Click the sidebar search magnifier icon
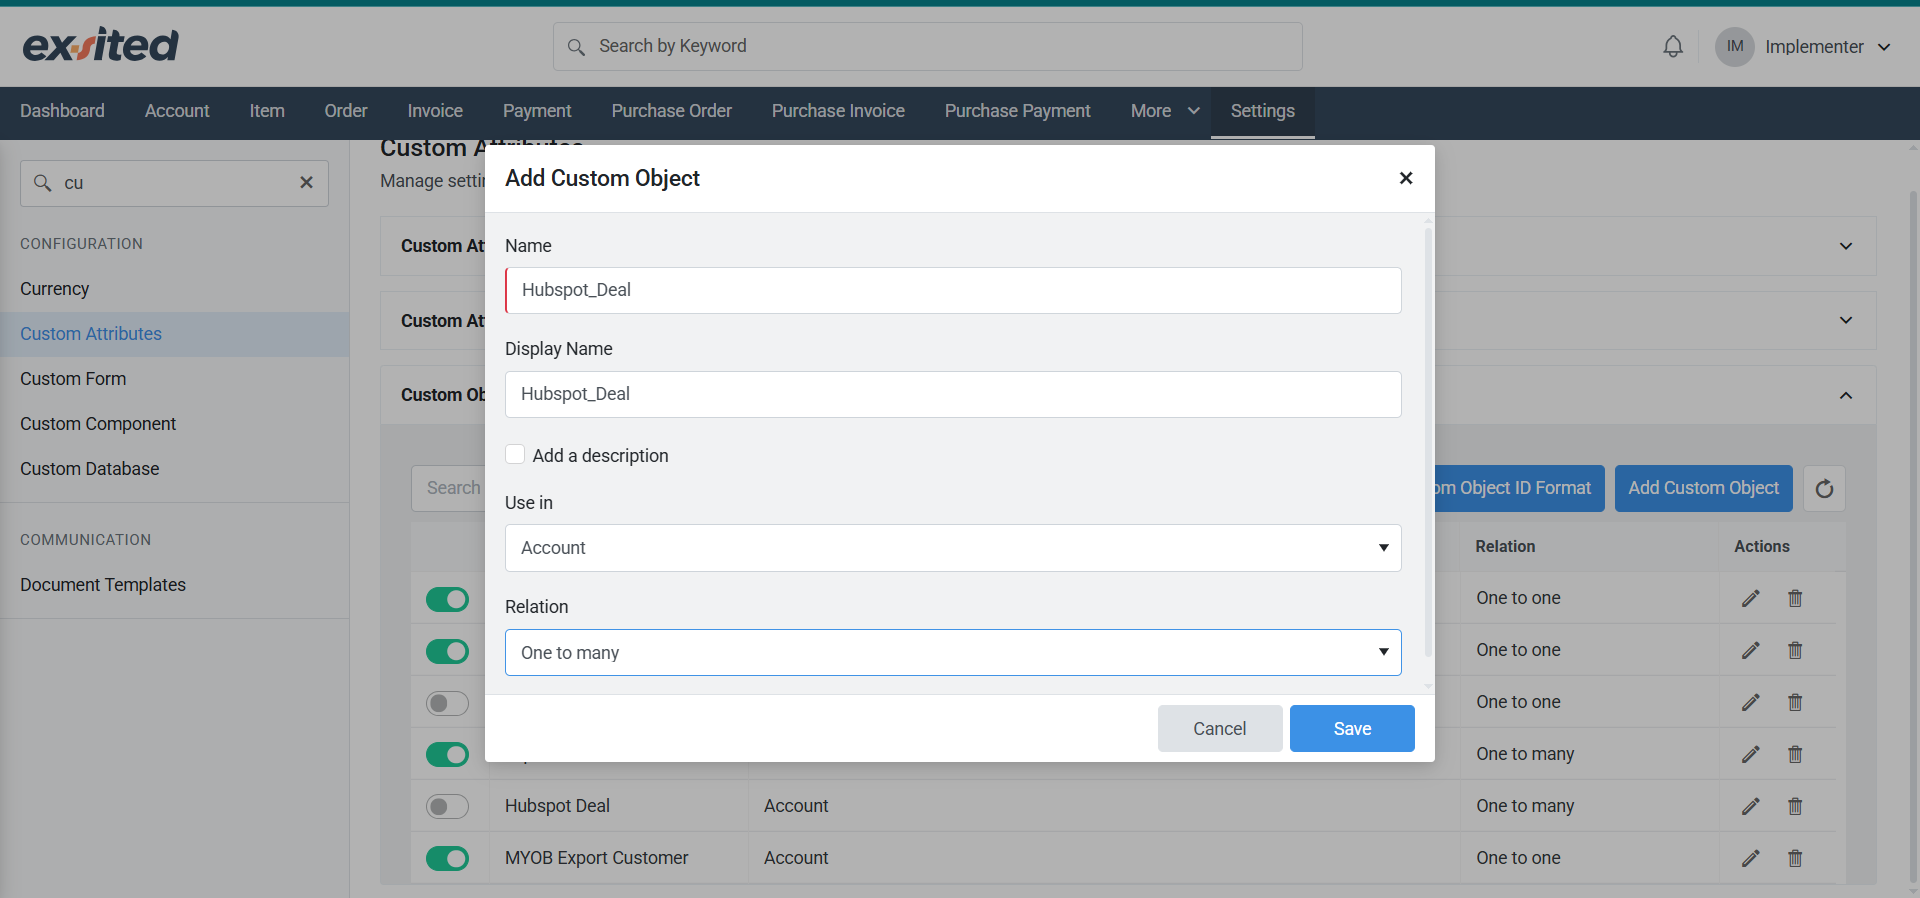The width and height of the screenshot is (1920, 898). click(43, 182)
